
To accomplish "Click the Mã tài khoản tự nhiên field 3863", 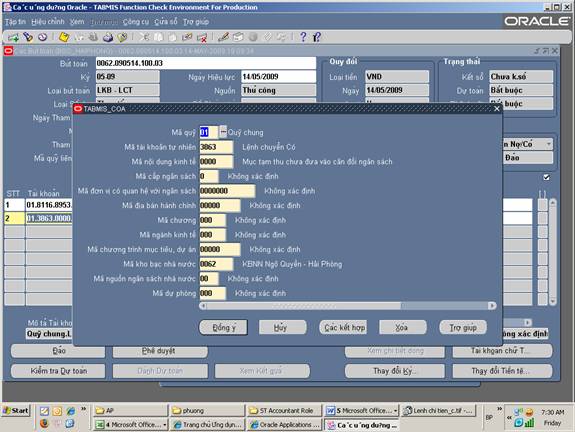I will [216, 147].
